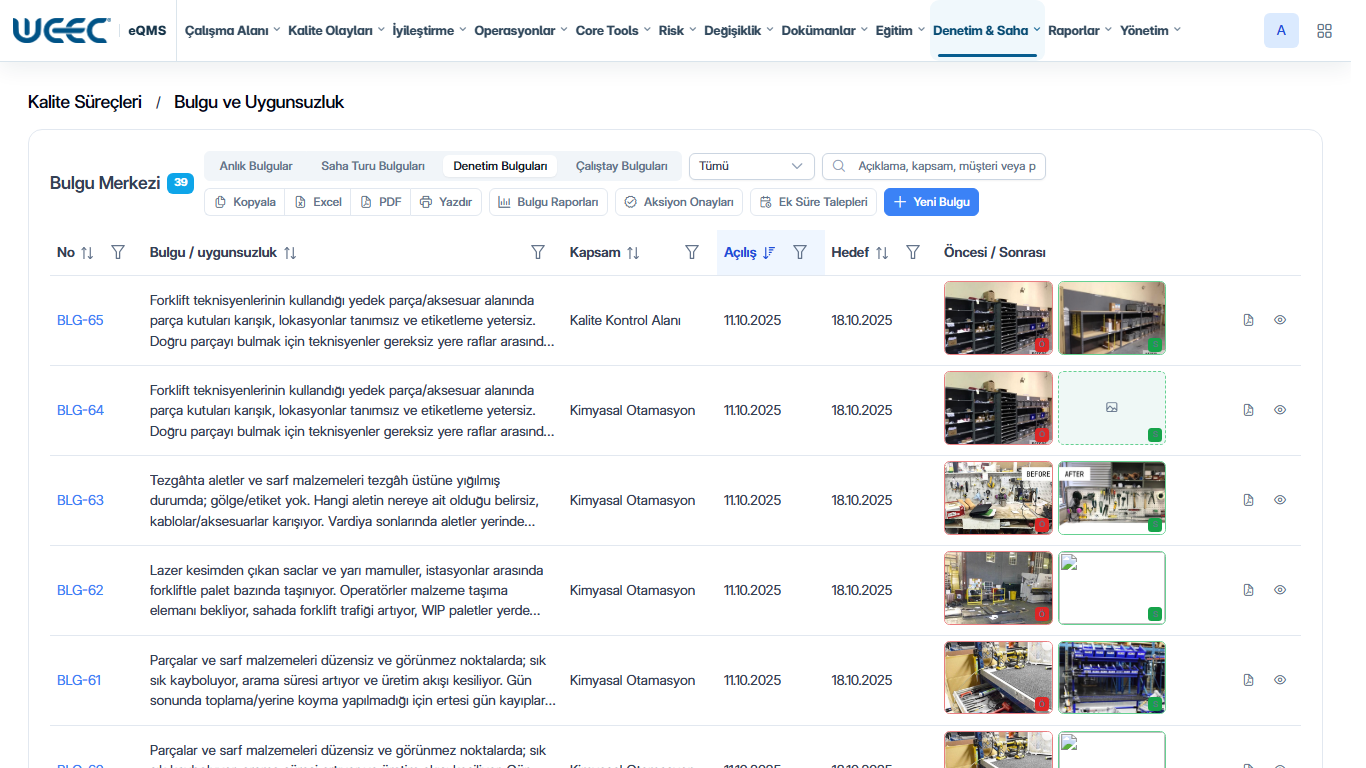Sort by Bulgu / uygunsuzluk column arrows

290,253
